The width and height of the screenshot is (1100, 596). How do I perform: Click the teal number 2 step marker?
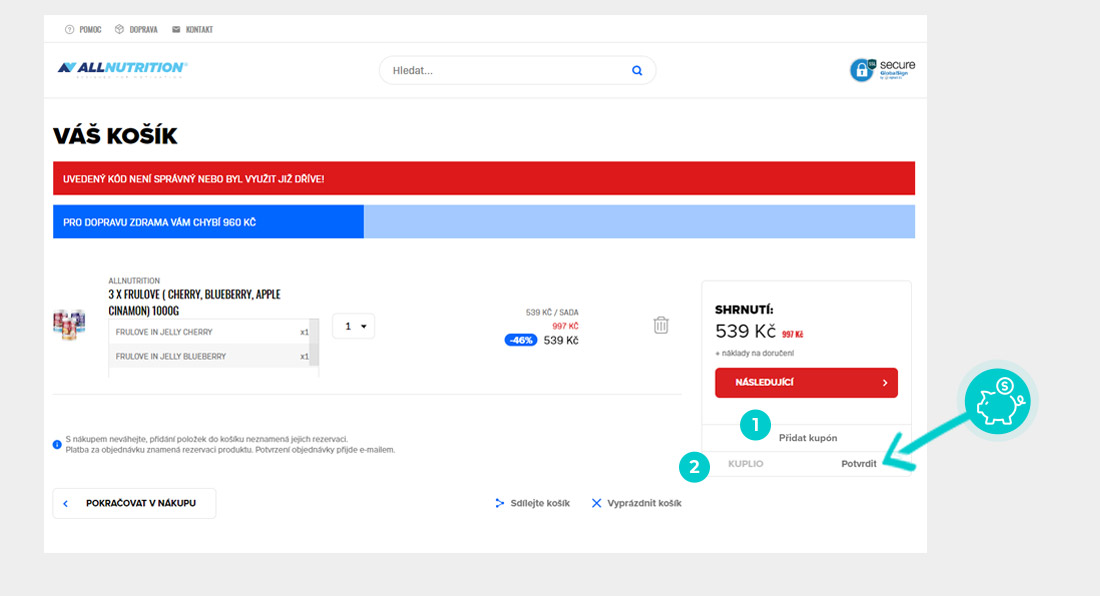point(694,466)
